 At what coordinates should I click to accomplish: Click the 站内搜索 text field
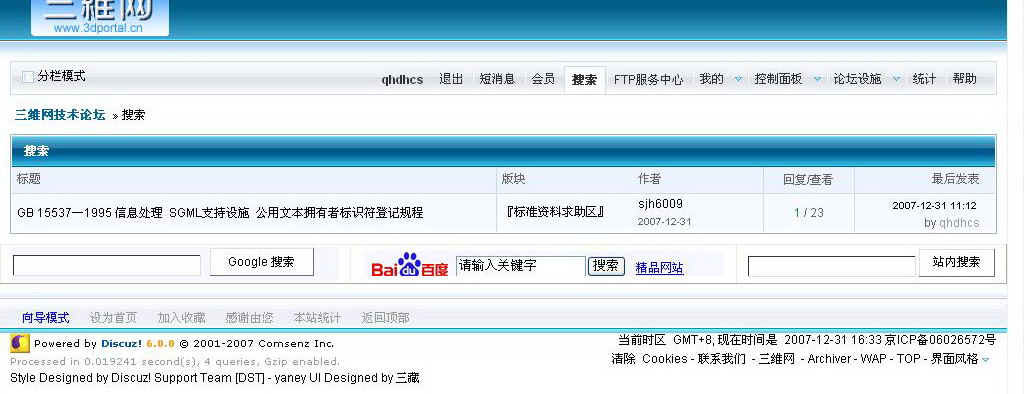coord(832,266)
